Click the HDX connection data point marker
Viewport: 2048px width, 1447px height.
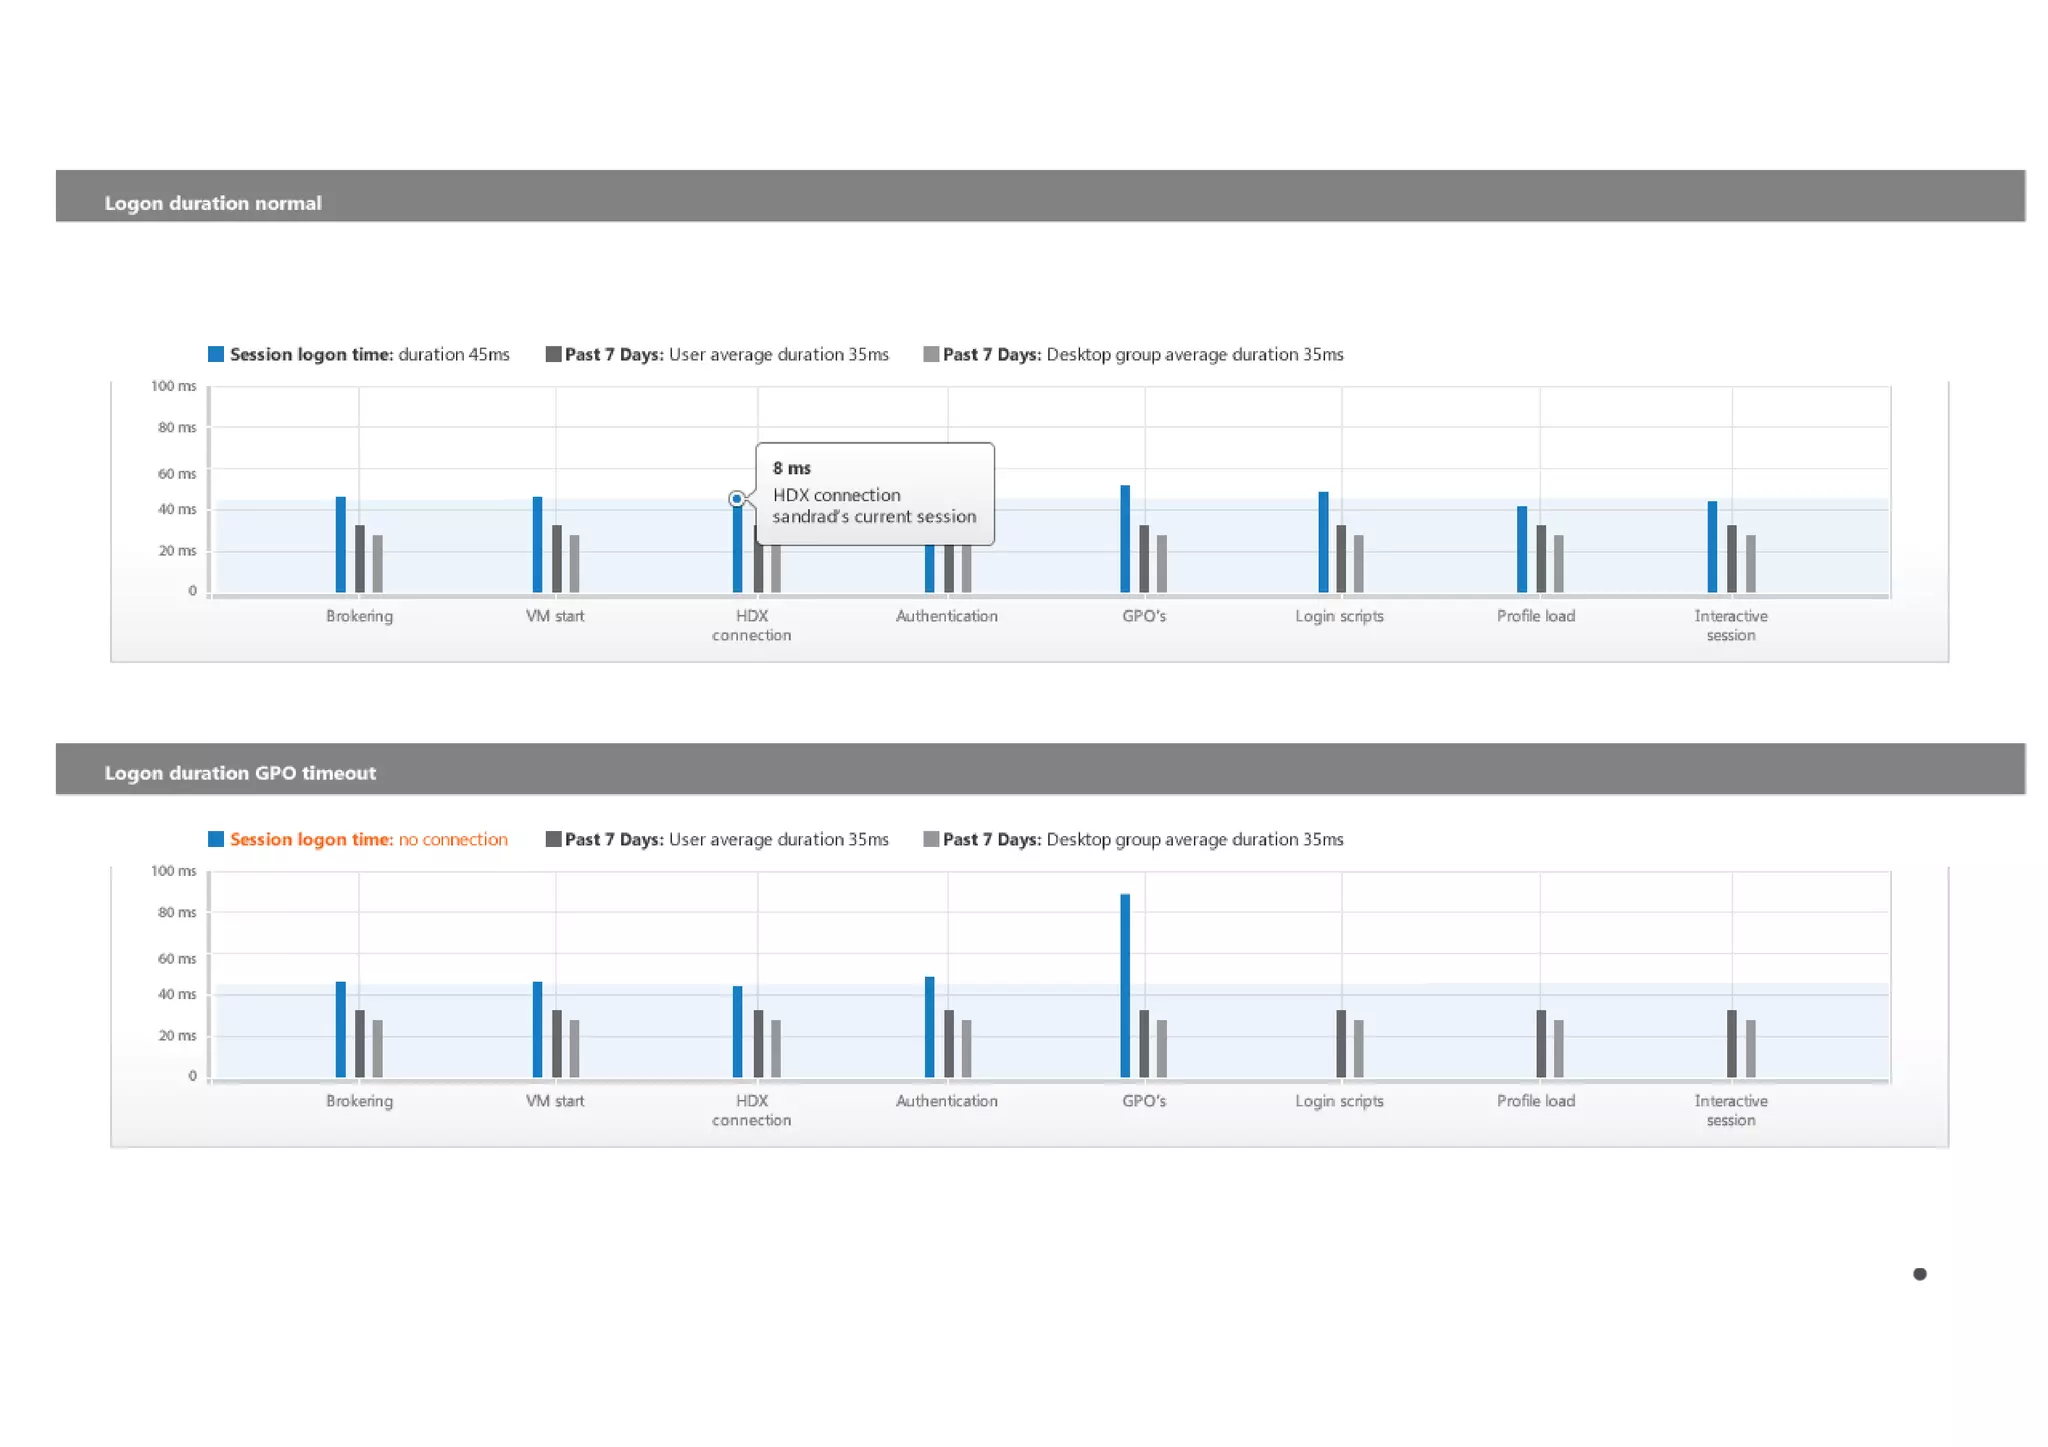737,498
